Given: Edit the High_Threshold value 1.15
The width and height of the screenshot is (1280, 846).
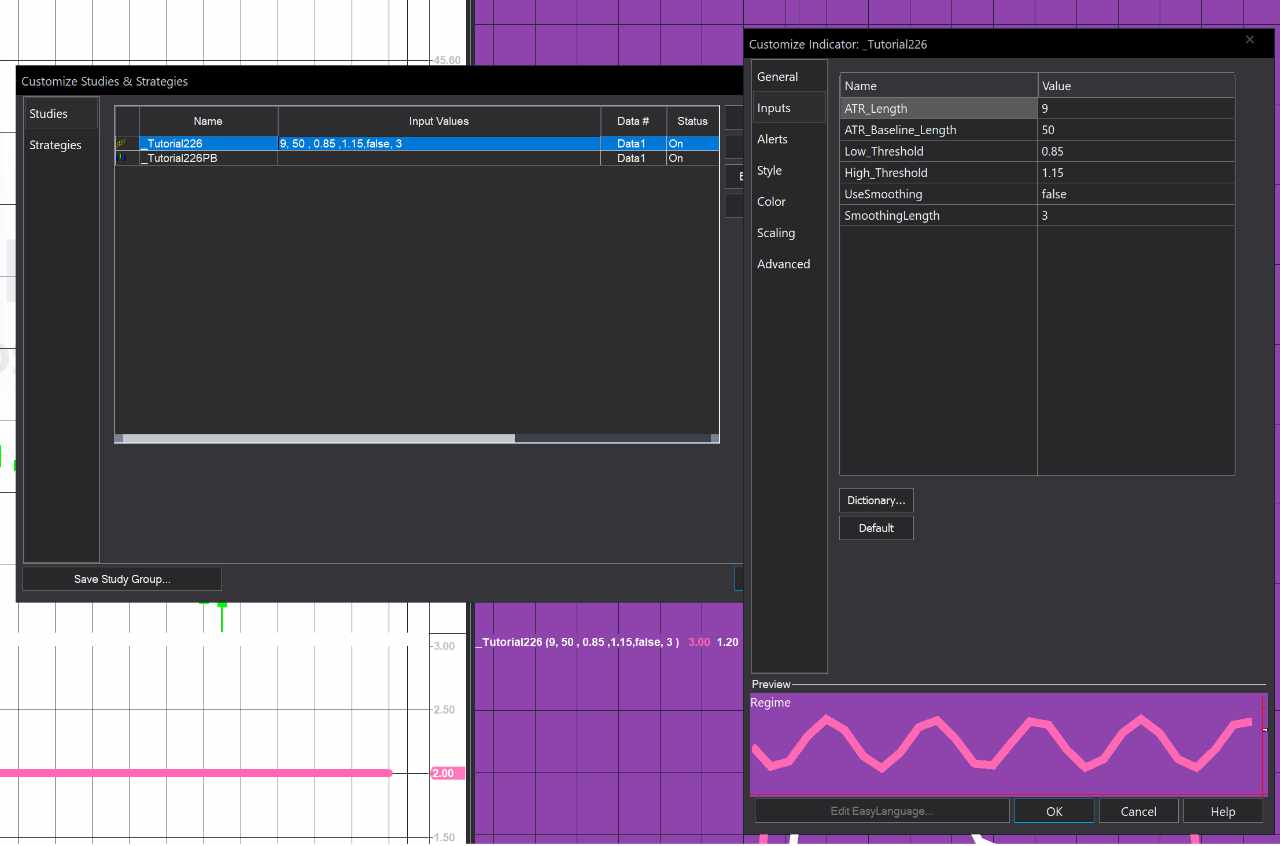Looking at the screenshot, I should pos(1136,173).
